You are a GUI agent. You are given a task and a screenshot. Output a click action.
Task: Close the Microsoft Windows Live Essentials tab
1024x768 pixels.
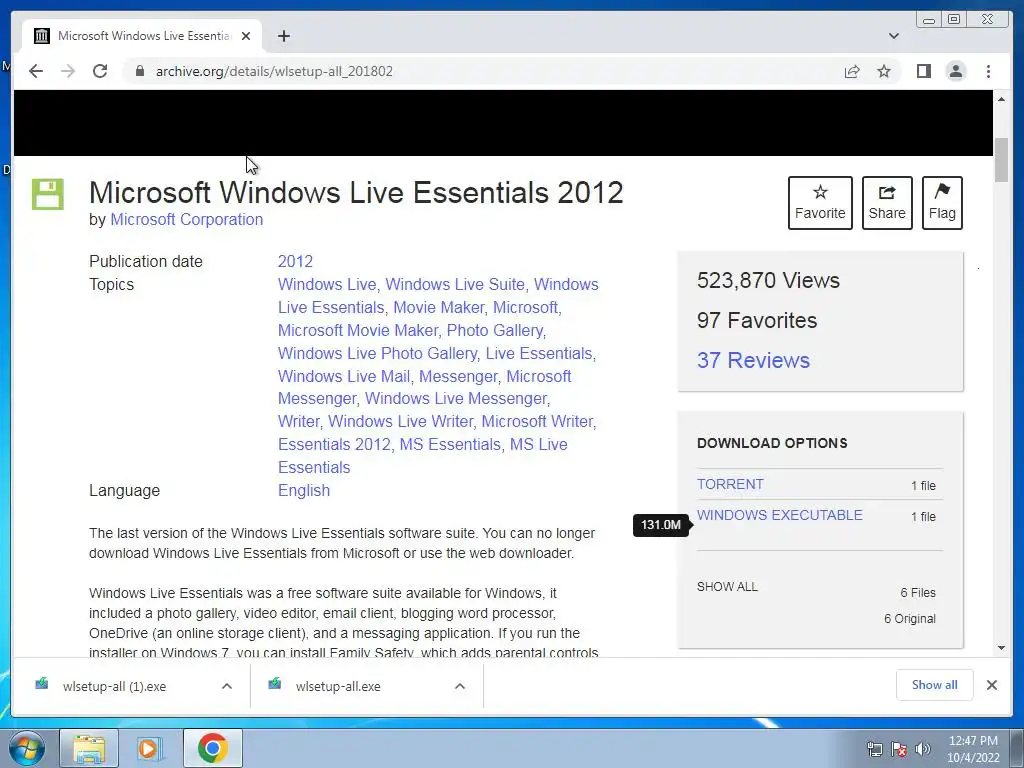[x=246, y=36]
